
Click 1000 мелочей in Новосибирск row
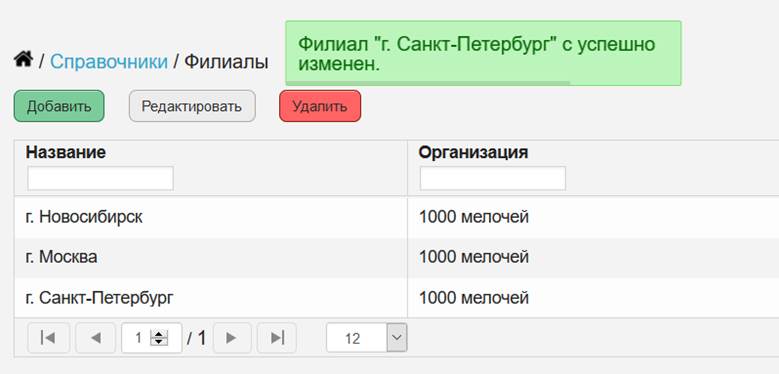(473, 217)
